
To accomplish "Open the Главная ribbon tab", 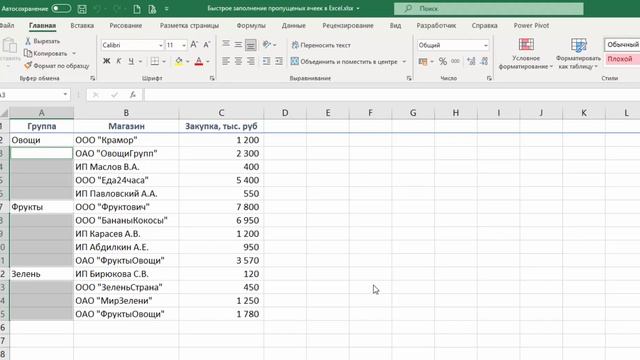I will pos(42,26).
